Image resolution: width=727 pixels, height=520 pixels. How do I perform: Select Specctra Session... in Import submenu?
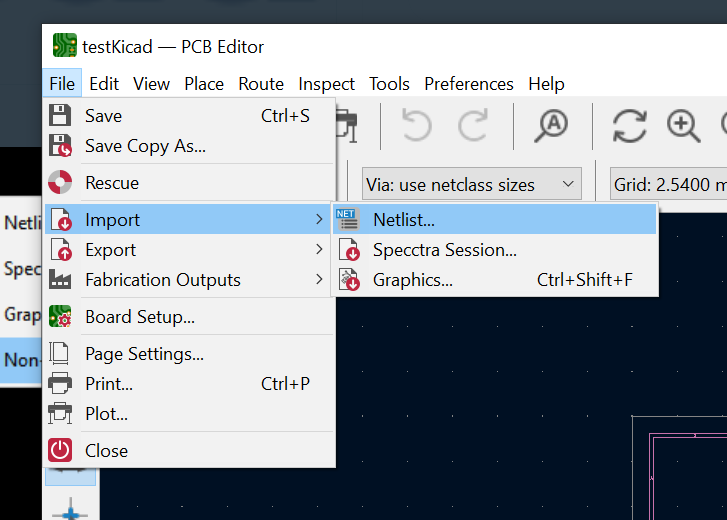(x=494, y=249)
